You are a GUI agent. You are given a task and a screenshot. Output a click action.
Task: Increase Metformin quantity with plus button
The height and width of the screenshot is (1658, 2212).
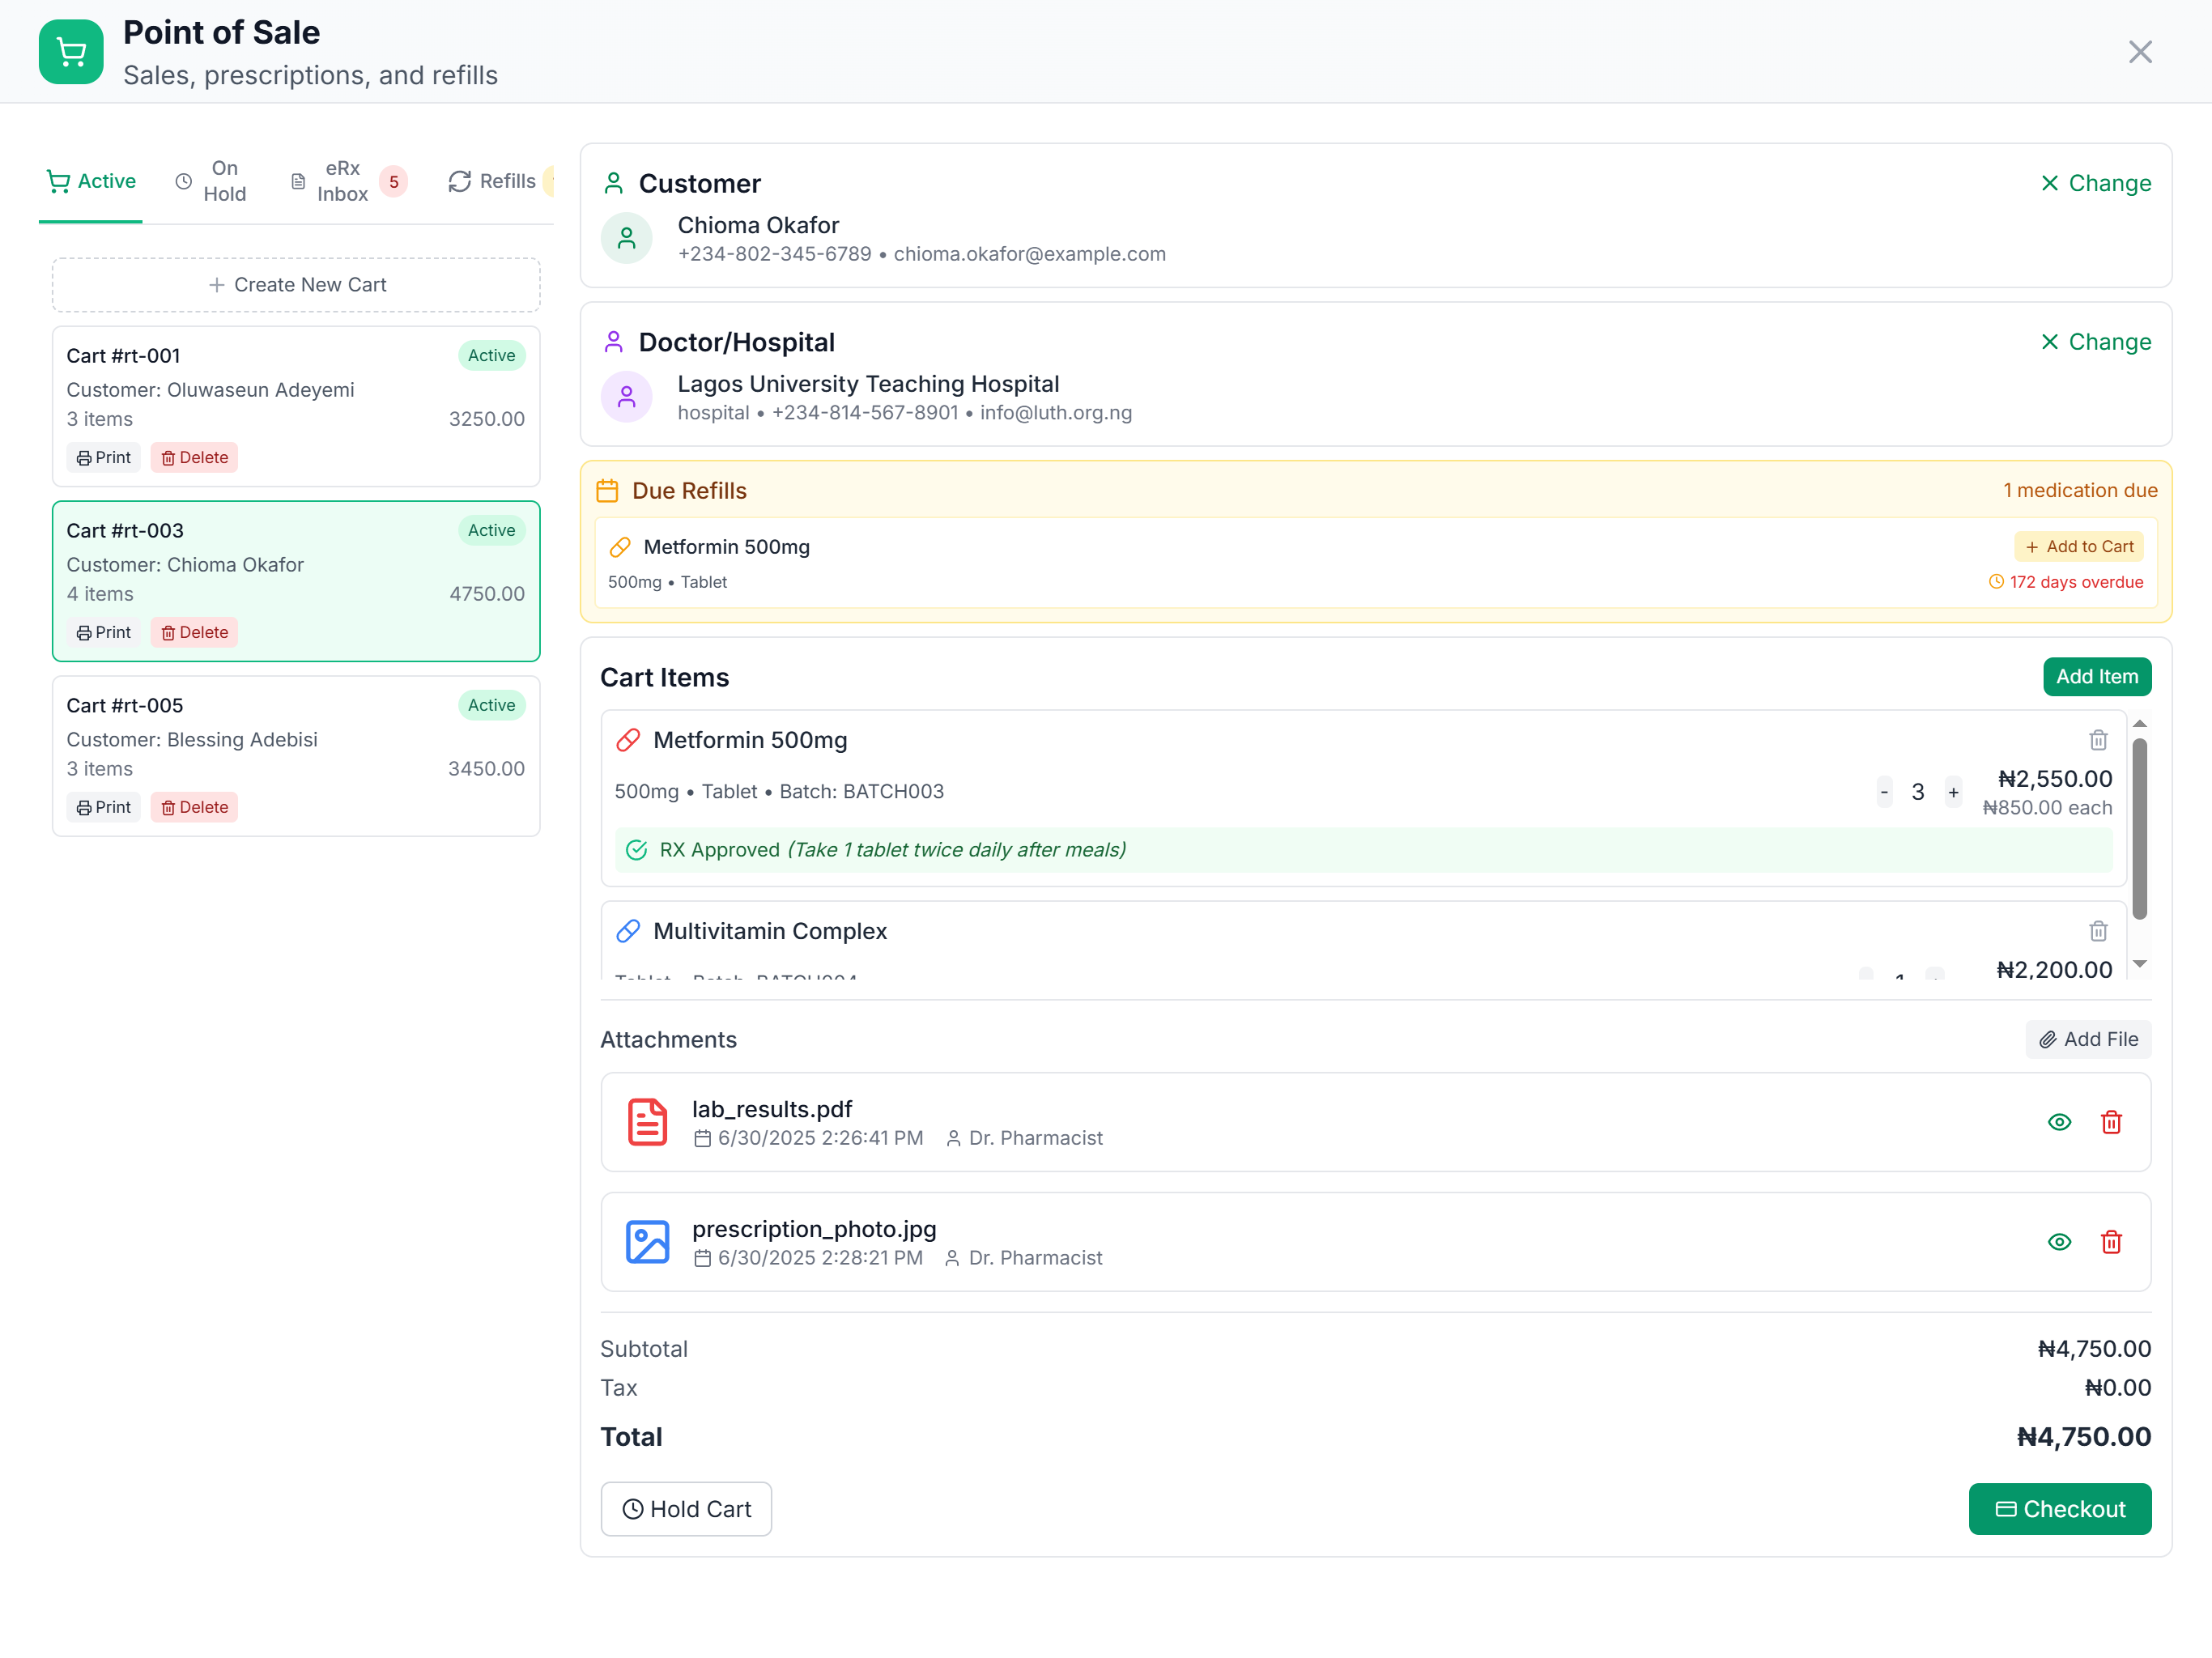click(x=1952, y=792)
